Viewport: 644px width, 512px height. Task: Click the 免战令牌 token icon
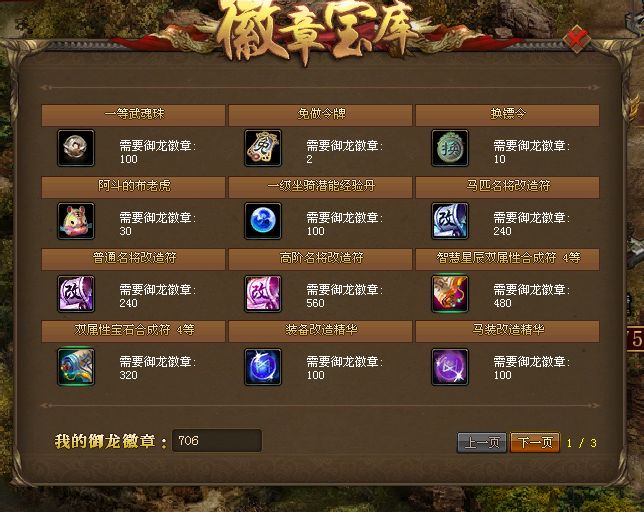263,148
